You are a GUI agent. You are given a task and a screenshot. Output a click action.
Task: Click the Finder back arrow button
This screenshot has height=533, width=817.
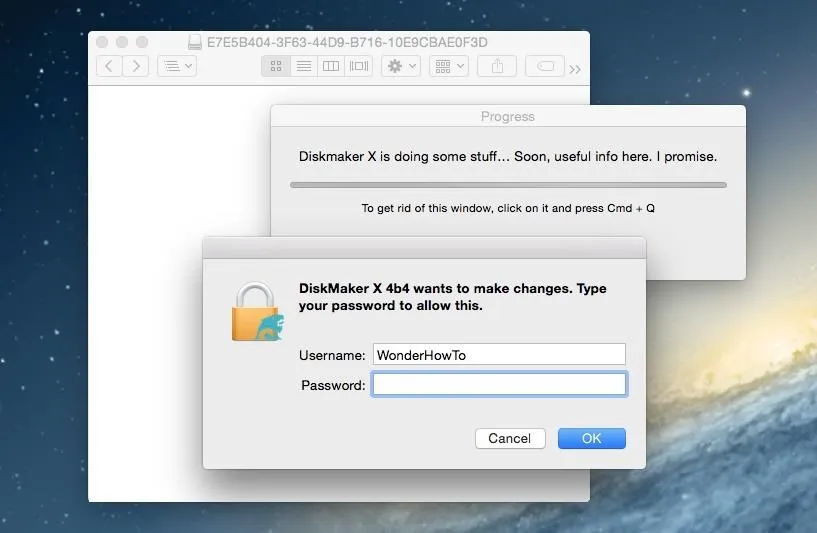(x=109, y=66)
